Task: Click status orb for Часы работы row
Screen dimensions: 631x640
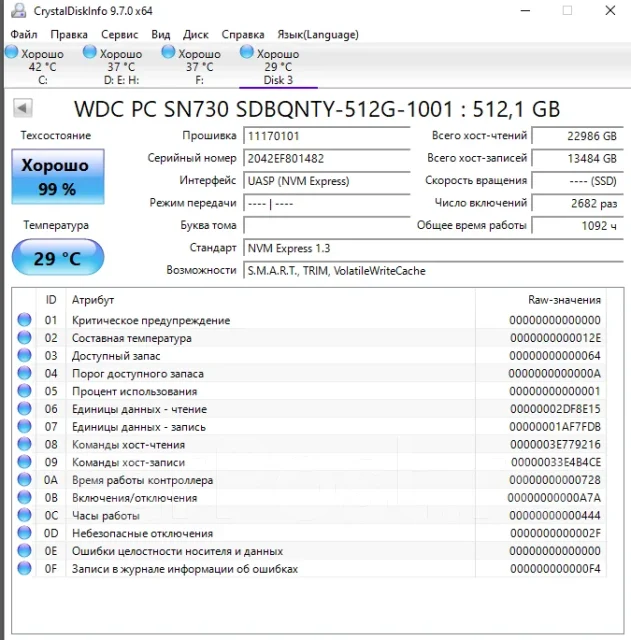Action: tap(24, 515)
